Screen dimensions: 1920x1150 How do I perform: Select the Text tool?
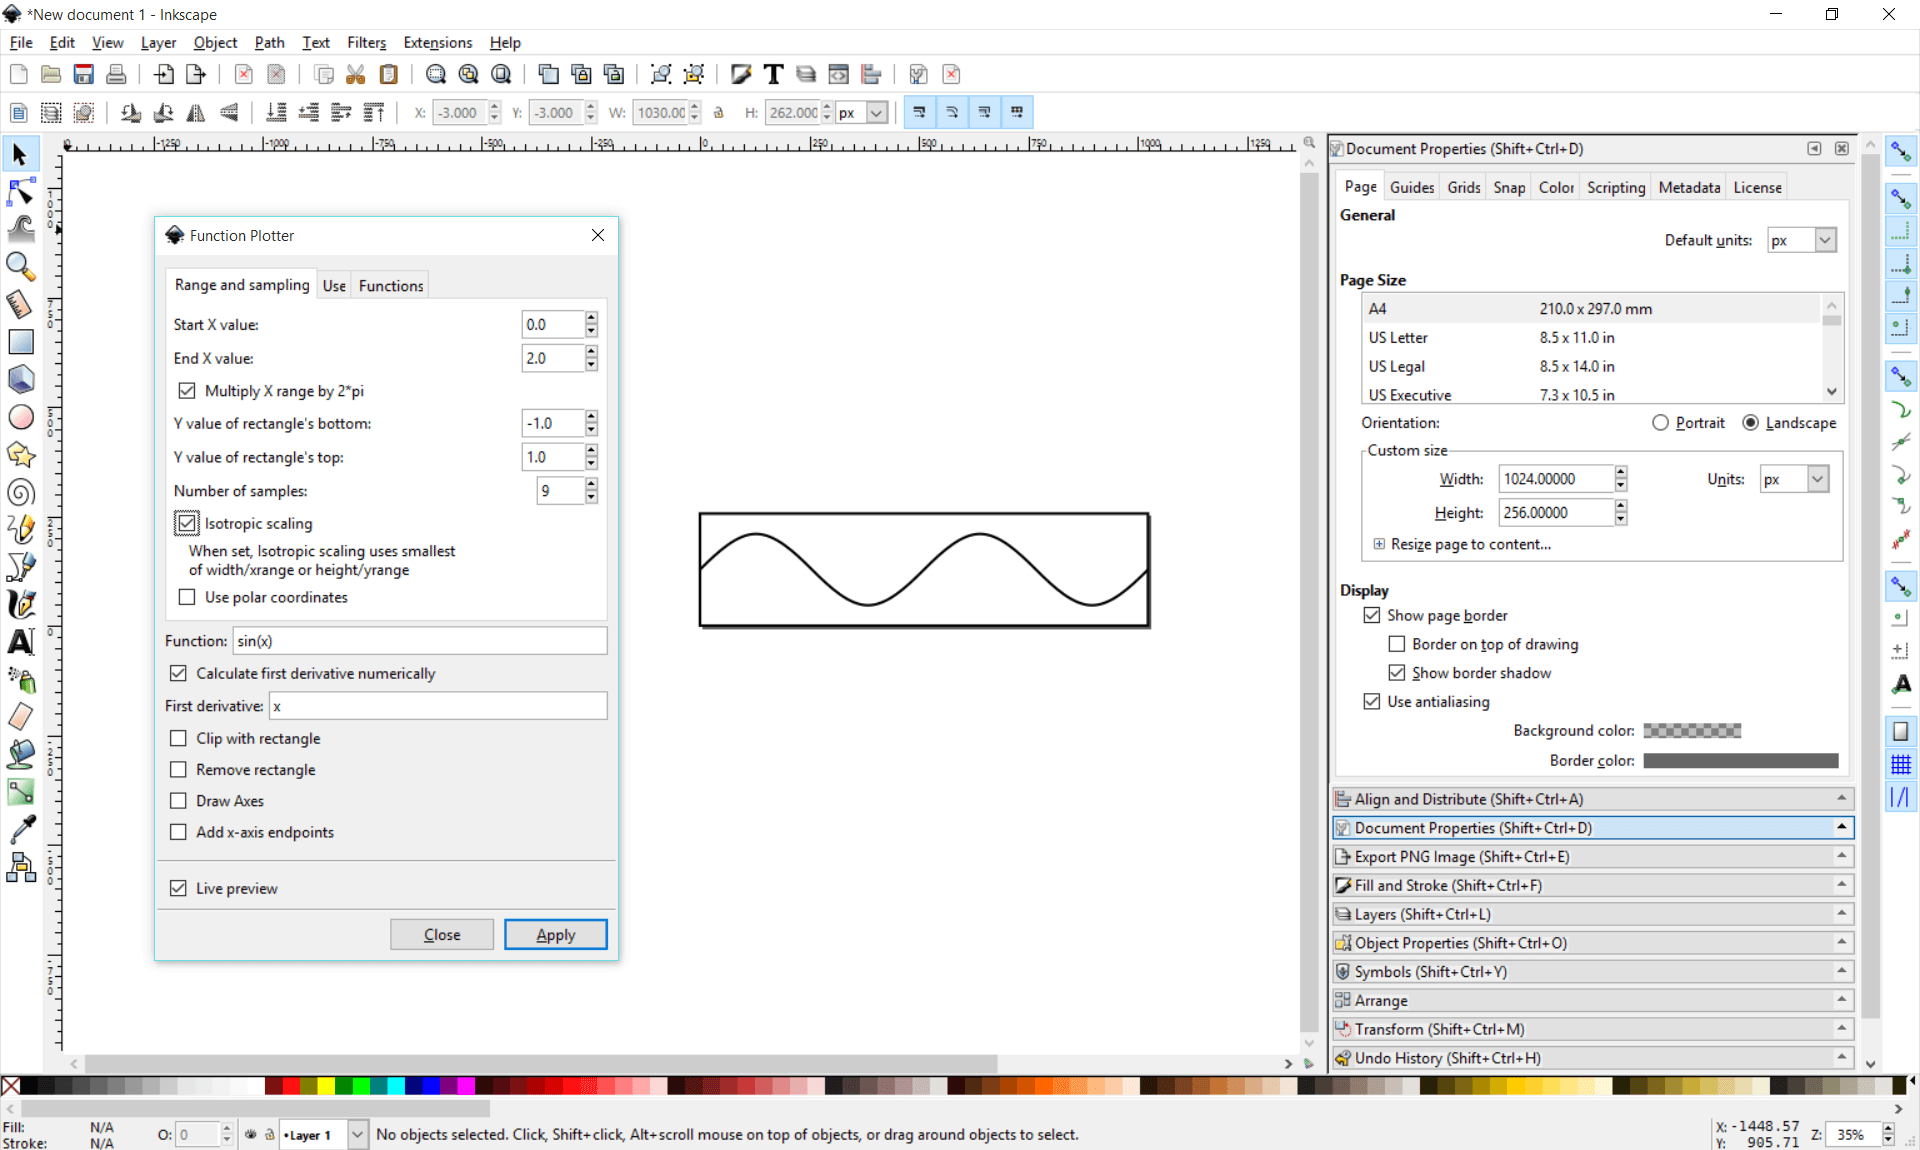click(x=20, y=641)
